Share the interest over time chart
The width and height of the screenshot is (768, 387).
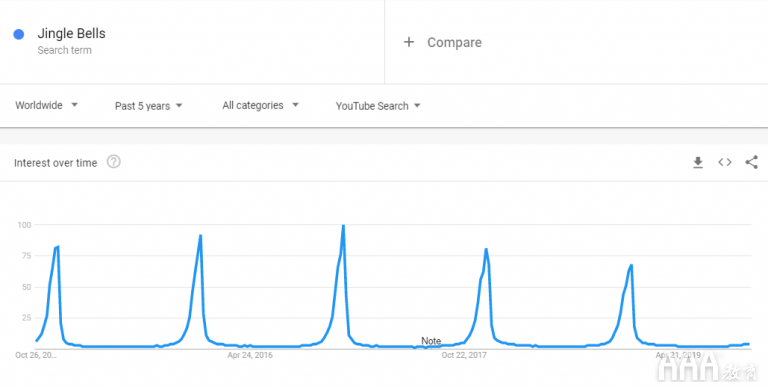tap(751, 162)
